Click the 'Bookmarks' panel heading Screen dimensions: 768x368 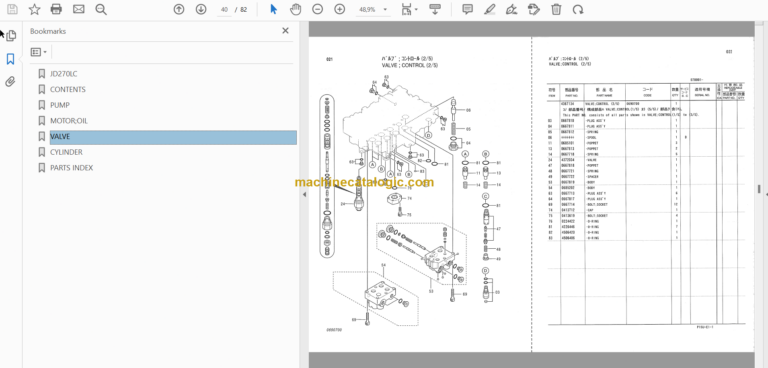pos(48,31)
